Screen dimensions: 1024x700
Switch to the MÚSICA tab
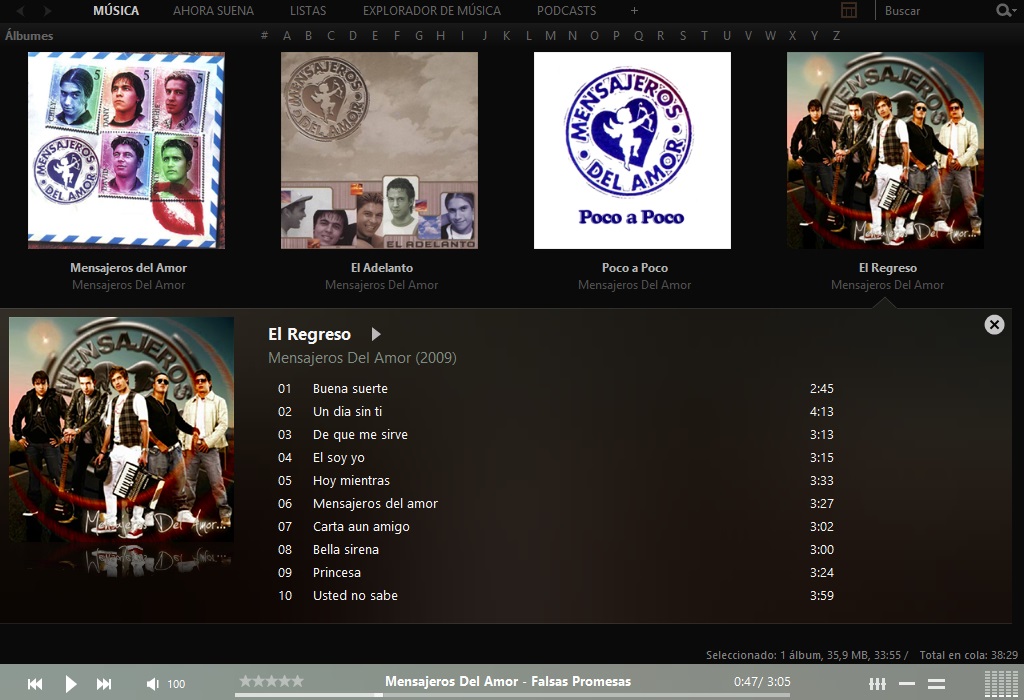116,10
